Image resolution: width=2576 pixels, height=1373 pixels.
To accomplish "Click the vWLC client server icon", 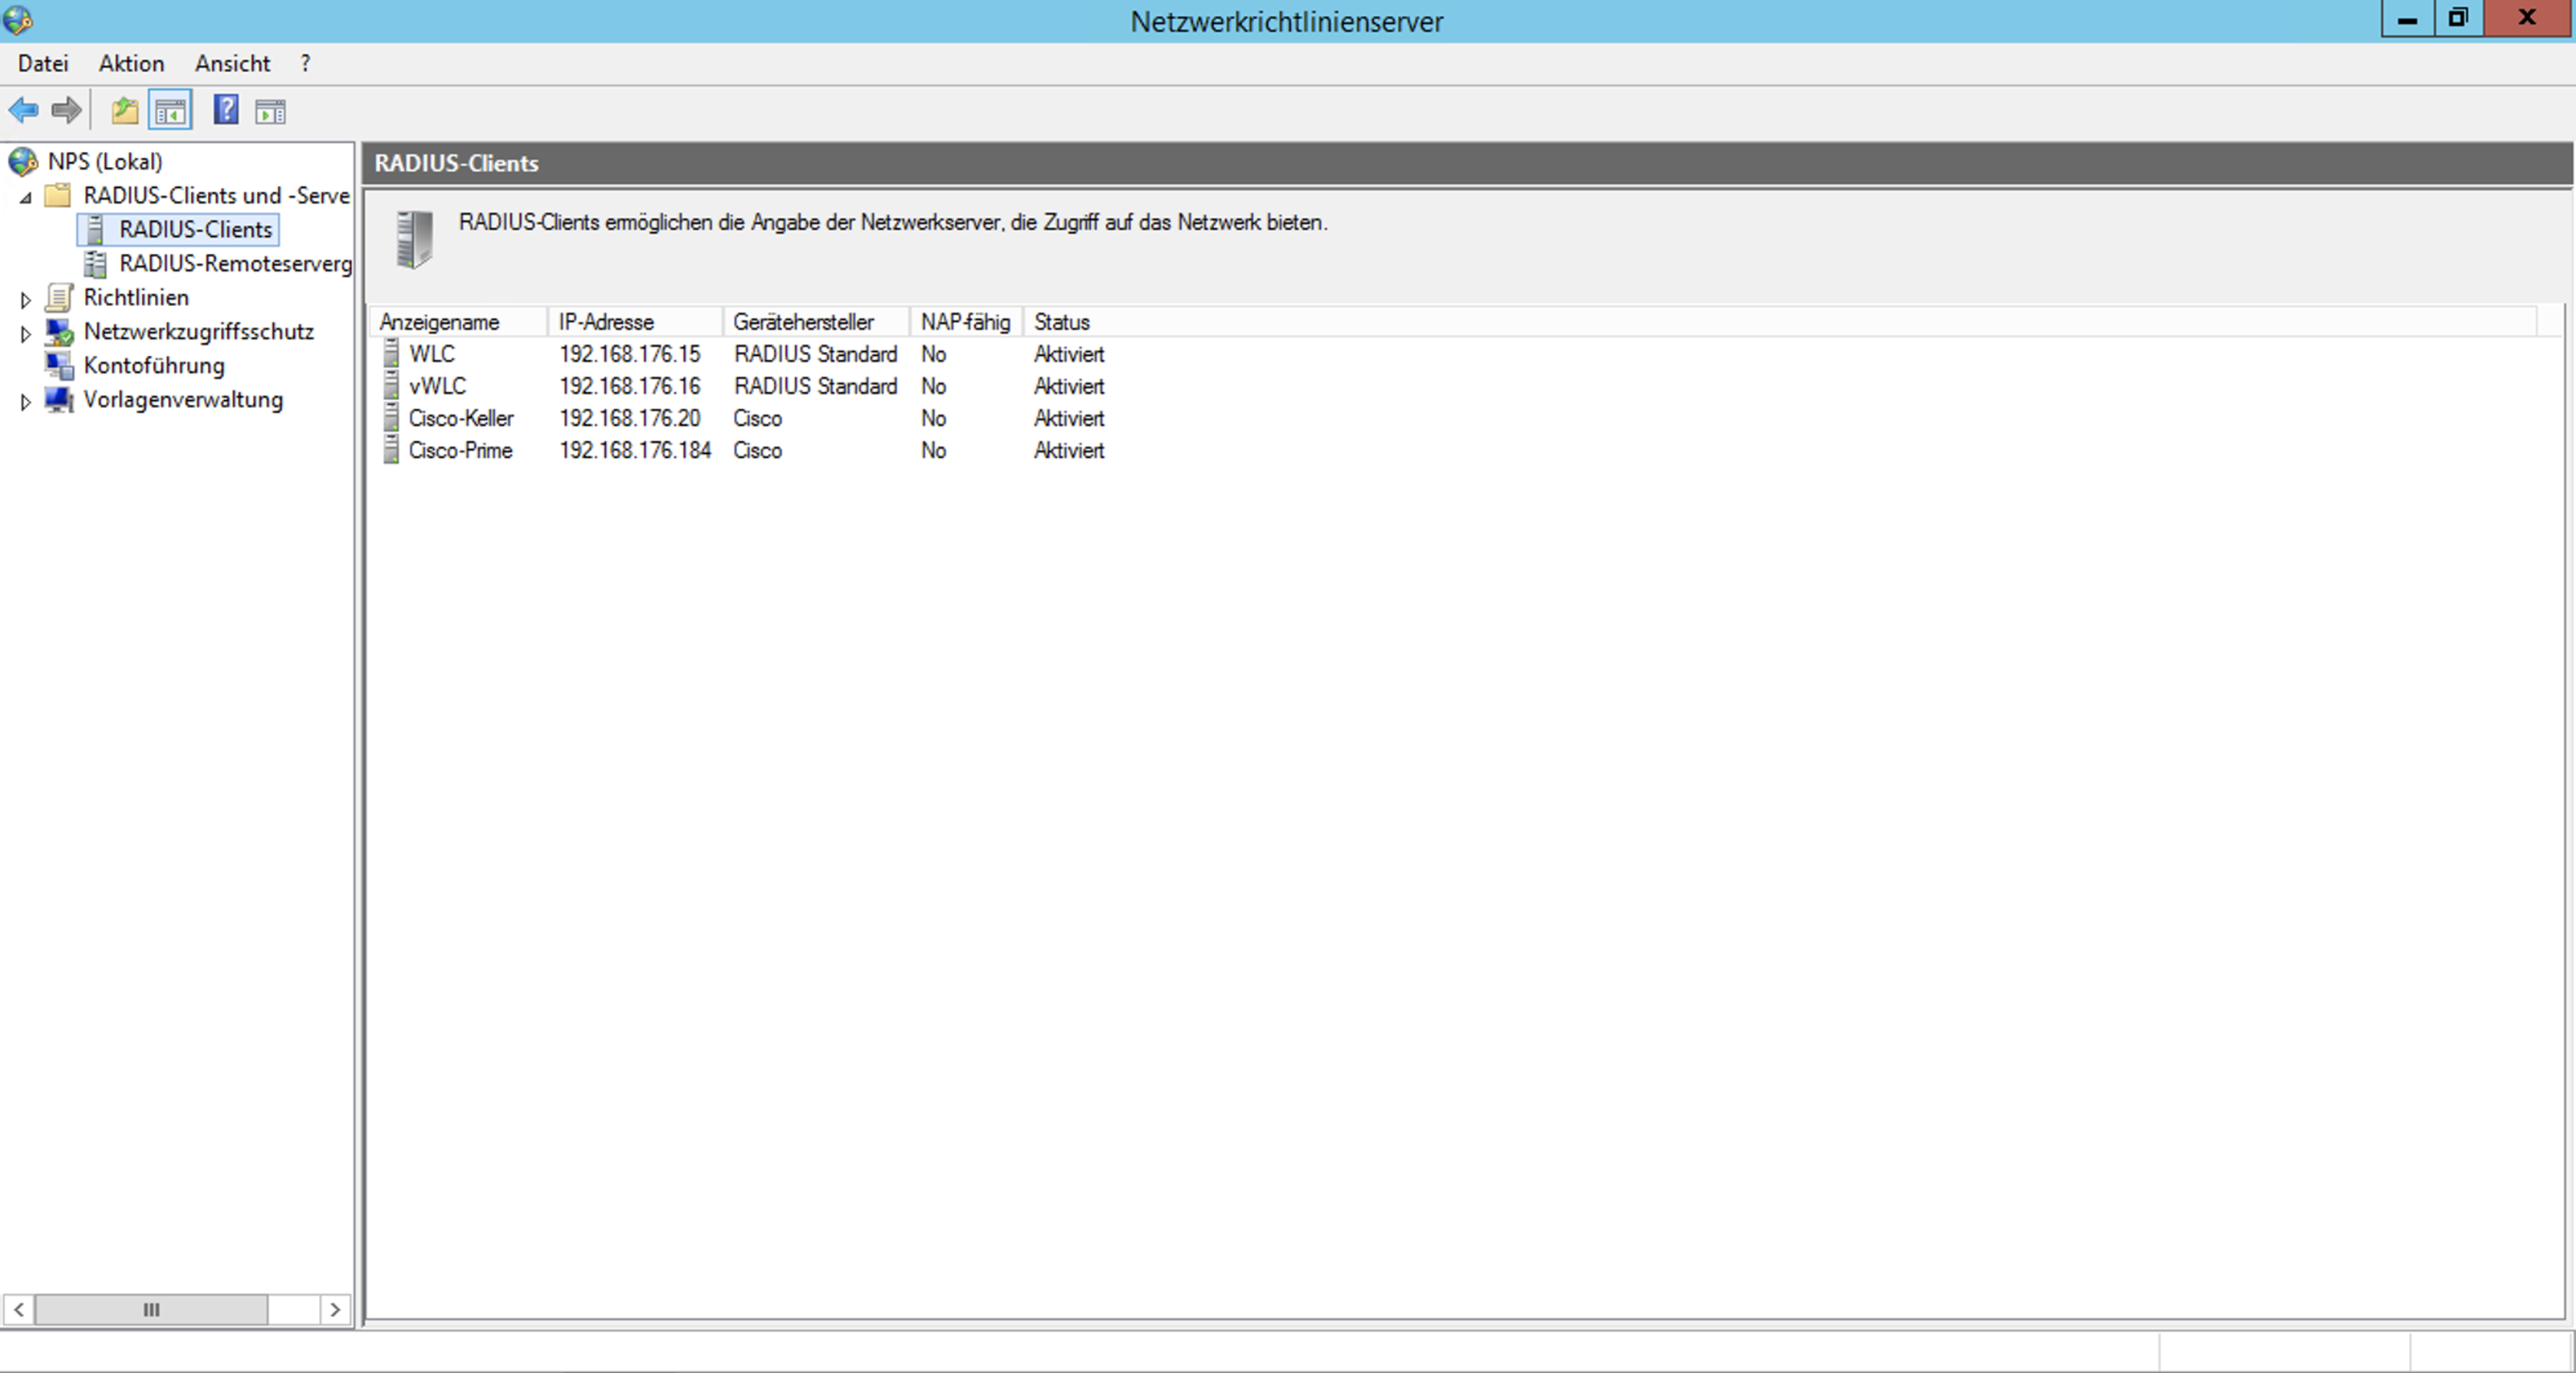I will pos(391,386).
